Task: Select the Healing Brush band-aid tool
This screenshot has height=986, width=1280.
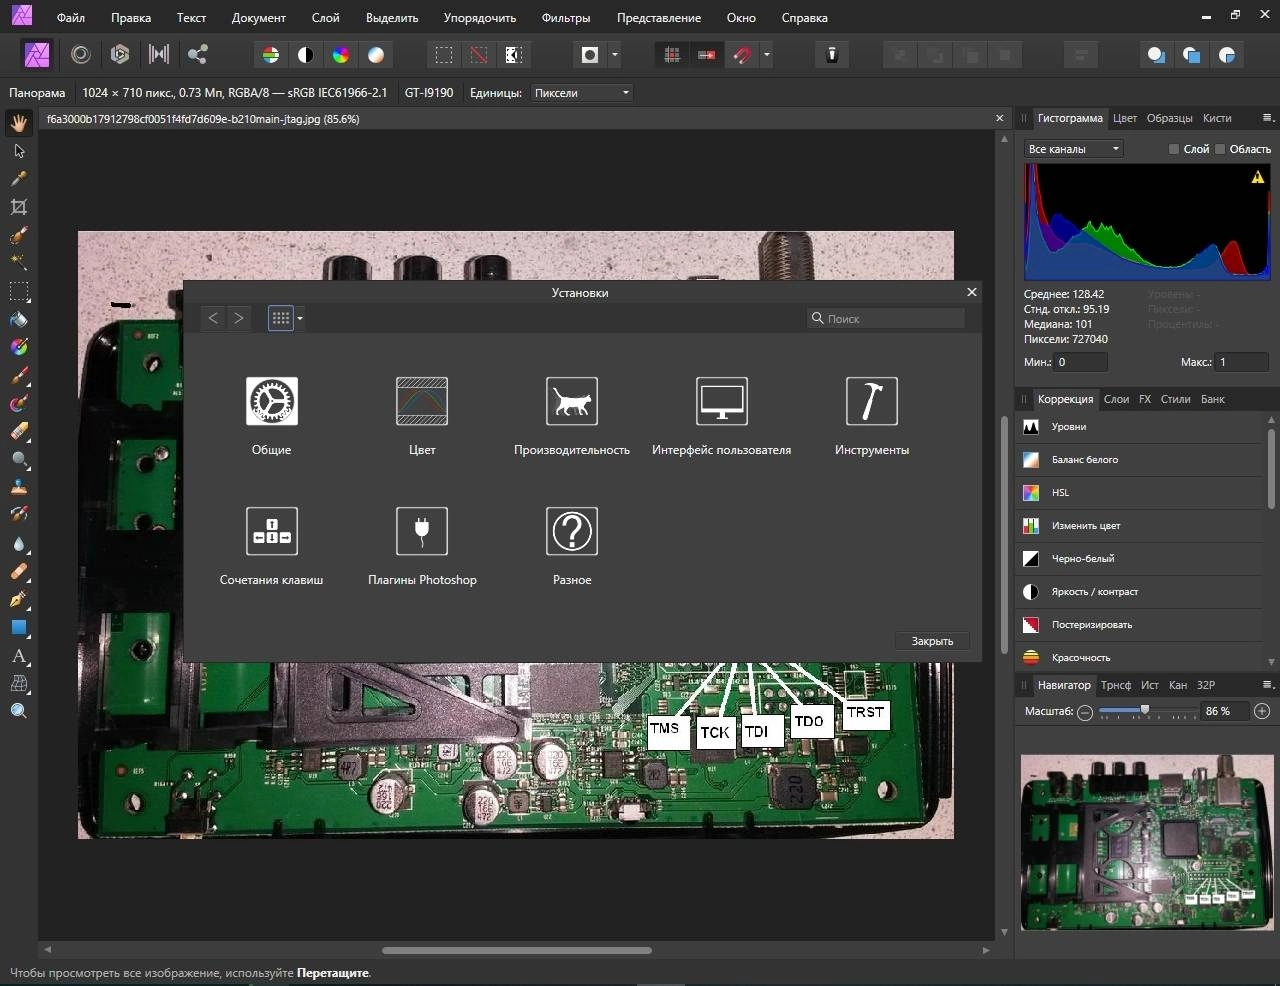Action: (x=19, y=572)
